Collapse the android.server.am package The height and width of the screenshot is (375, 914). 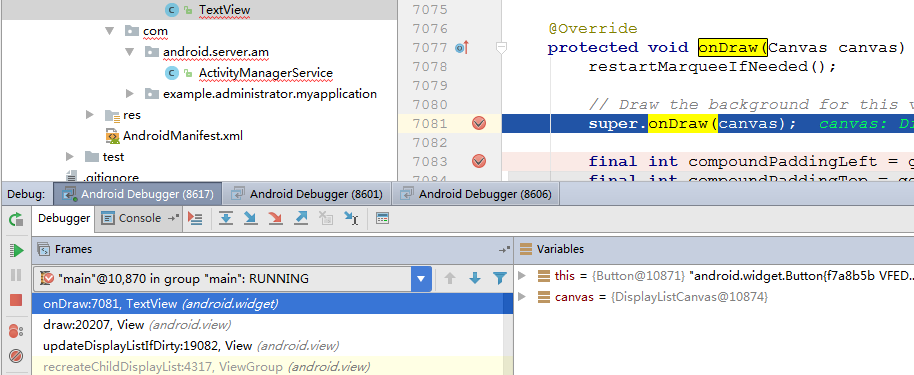coord(130,52)
